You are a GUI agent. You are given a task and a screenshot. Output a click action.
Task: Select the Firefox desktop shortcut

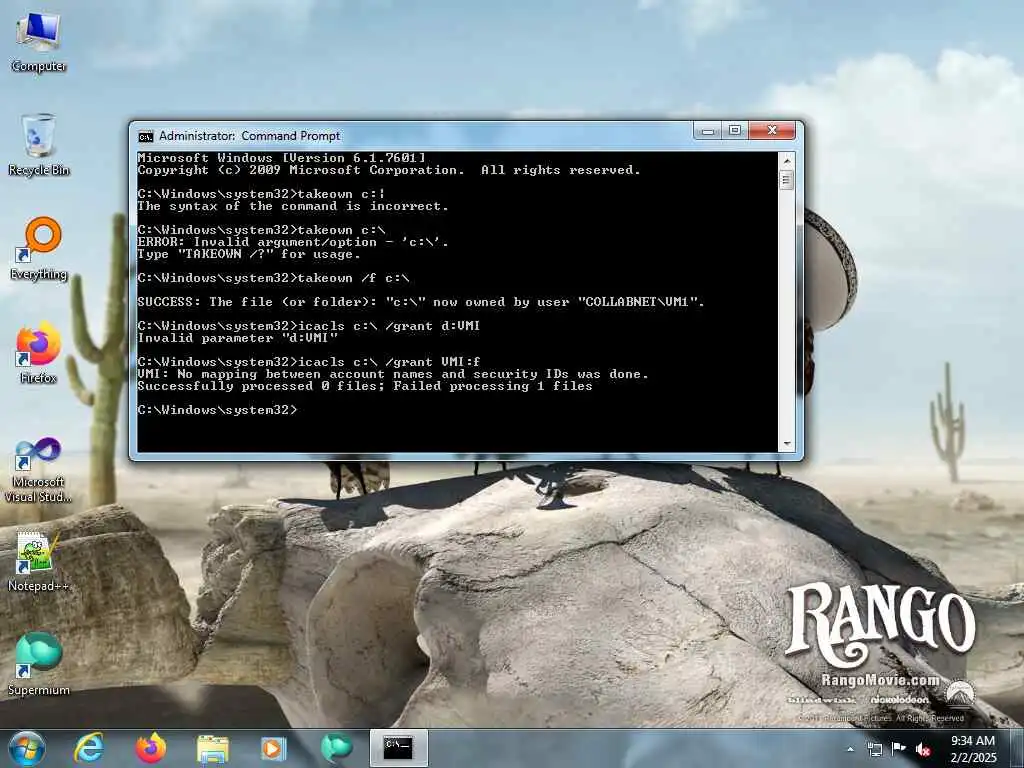pyautogui.click(x=39, y=353)
